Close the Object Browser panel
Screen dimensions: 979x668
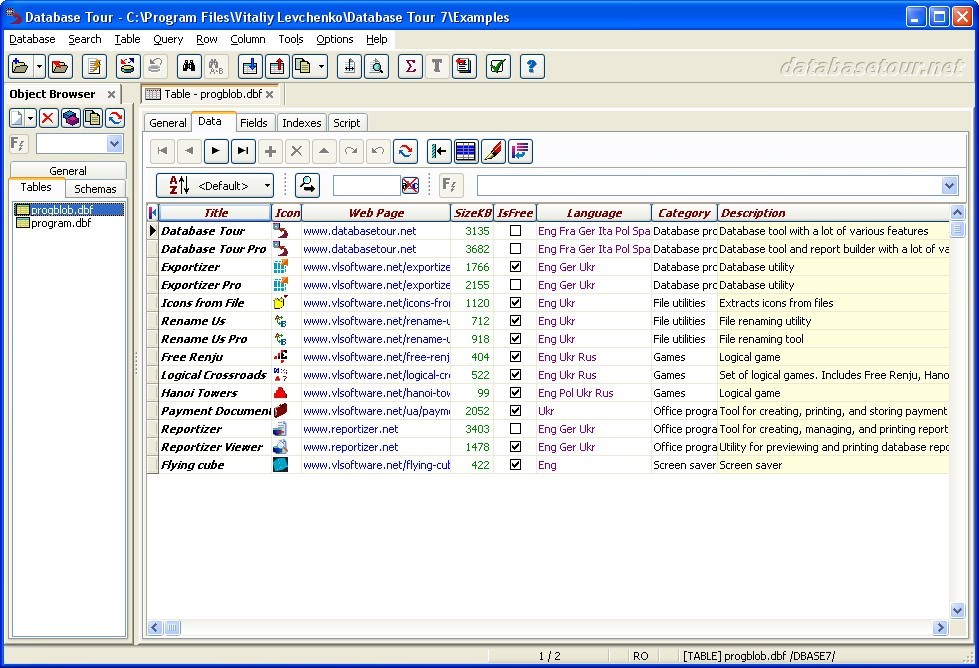[111, 94]
